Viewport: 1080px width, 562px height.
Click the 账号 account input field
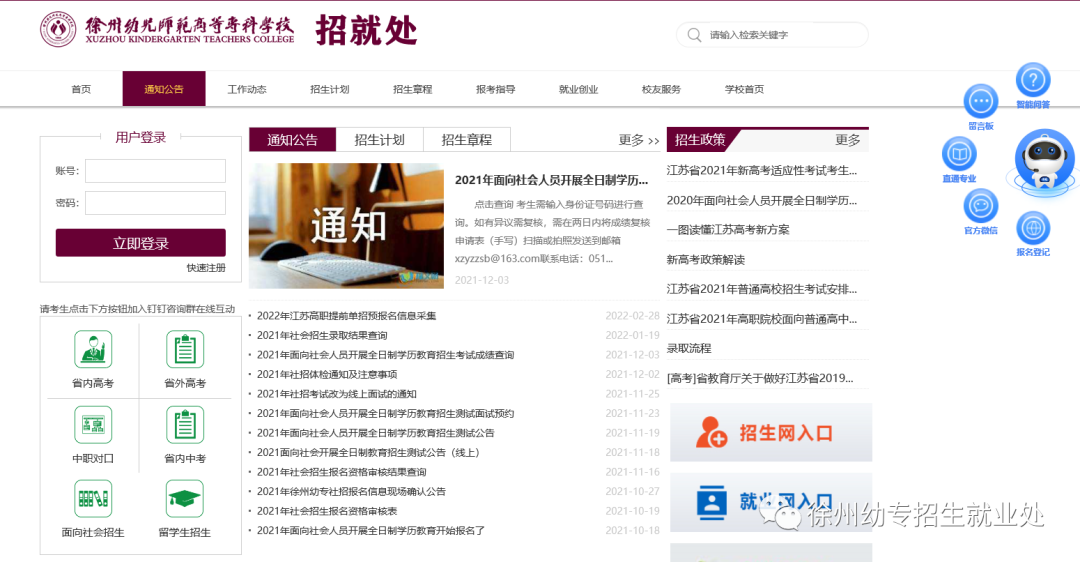155,171
